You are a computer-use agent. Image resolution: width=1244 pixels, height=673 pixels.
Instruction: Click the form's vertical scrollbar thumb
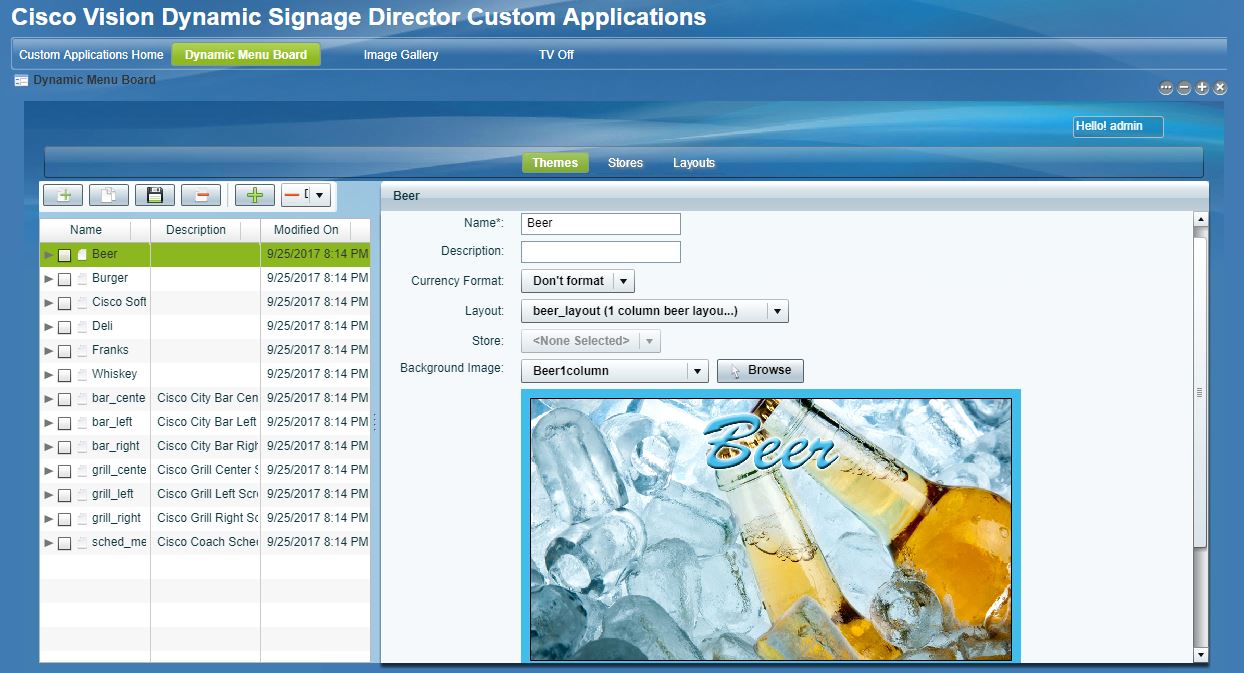[x=1201, y=392]
